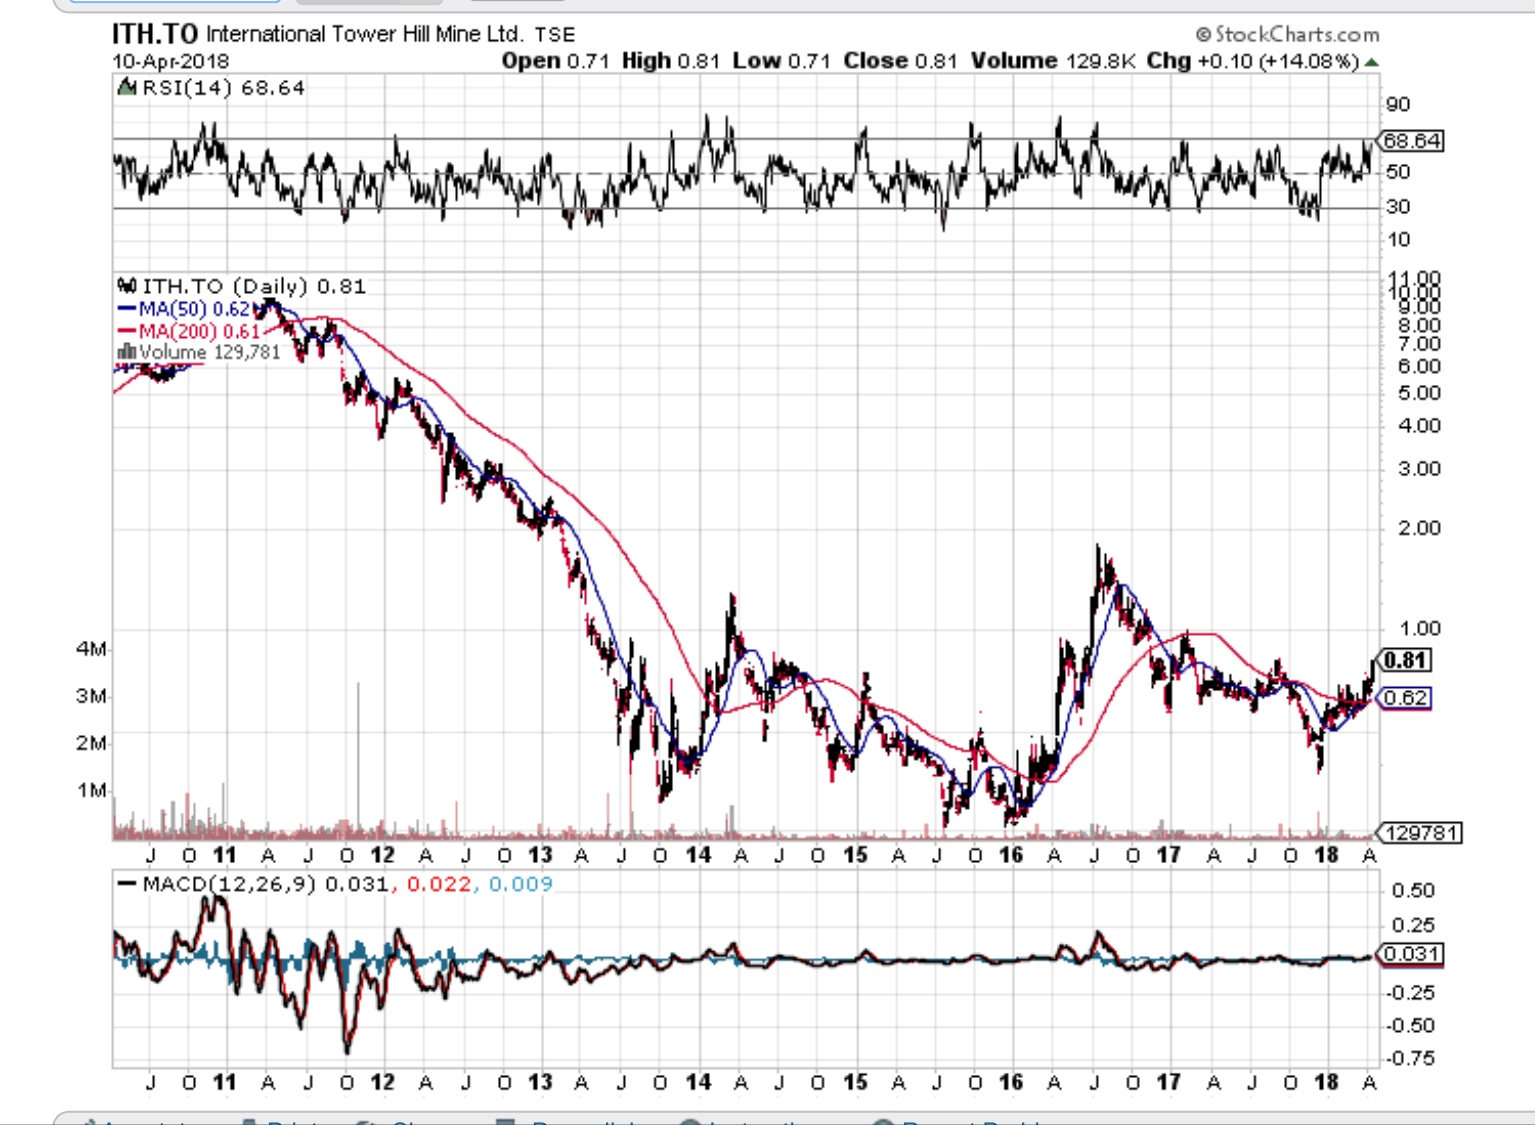Click the Volume 129.8K header value
Viewport: 1535px width, 1125px height.
[x=1053, y=61]
